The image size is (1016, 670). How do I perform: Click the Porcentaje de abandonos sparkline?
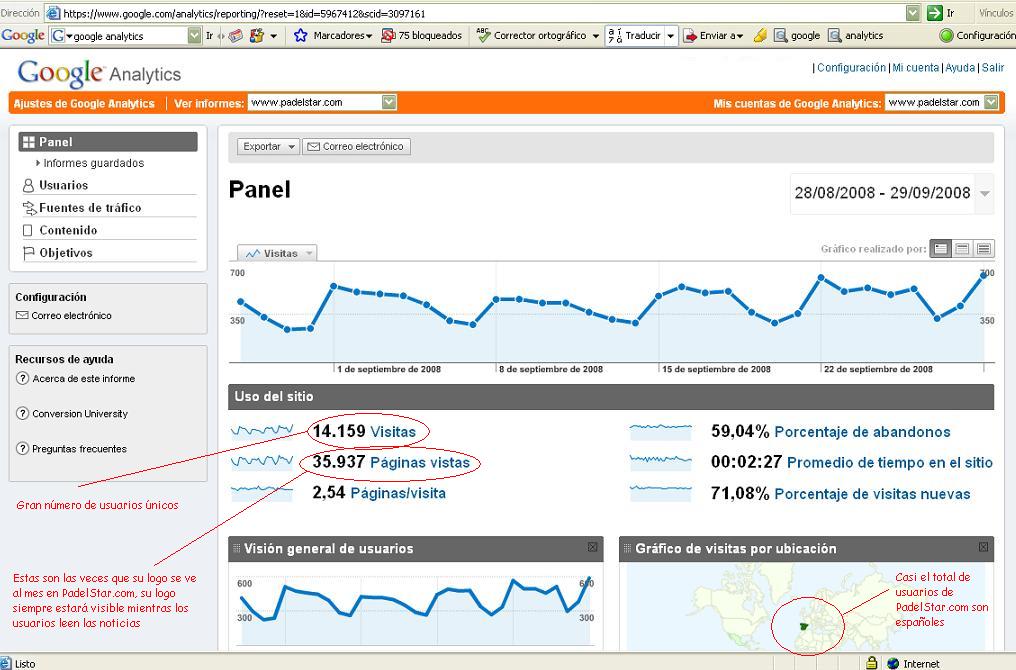[x=661, y=430]
